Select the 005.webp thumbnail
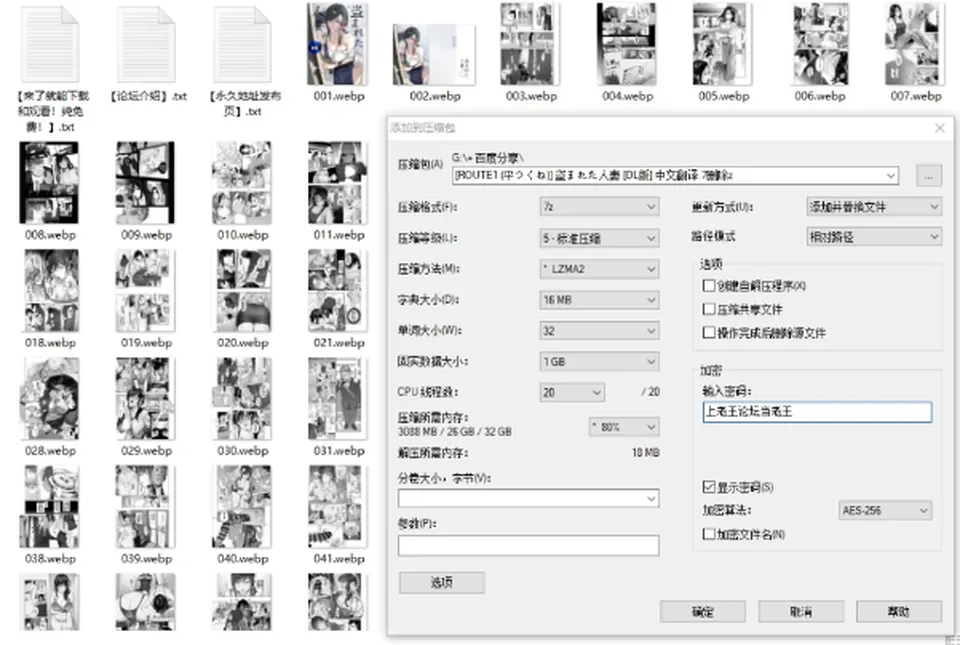 click(722, 44)
